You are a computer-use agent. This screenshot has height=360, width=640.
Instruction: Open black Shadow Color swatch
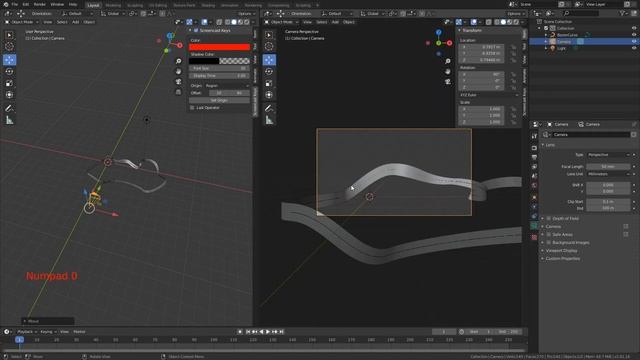click(204, 61)
